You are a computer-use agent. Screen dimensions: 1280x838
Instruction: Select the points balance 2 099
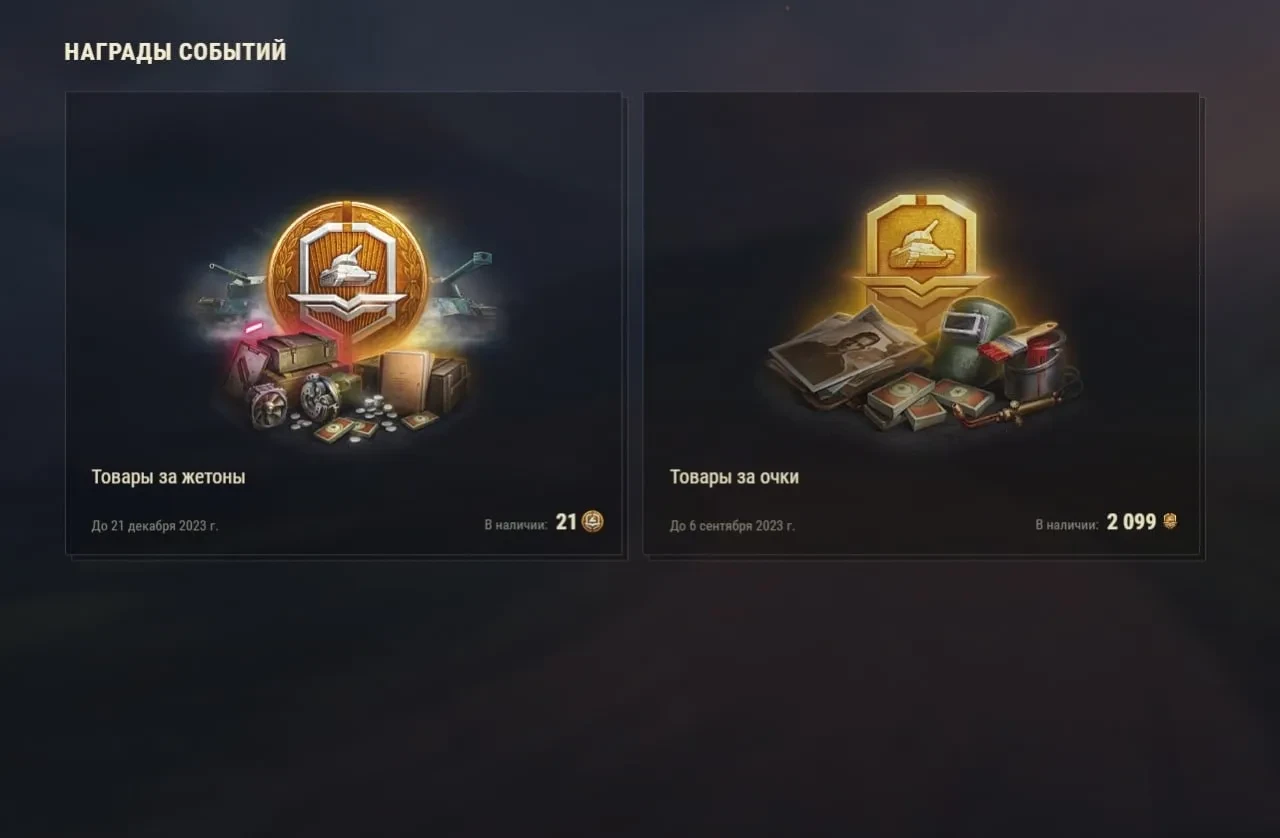(1131, 522)
